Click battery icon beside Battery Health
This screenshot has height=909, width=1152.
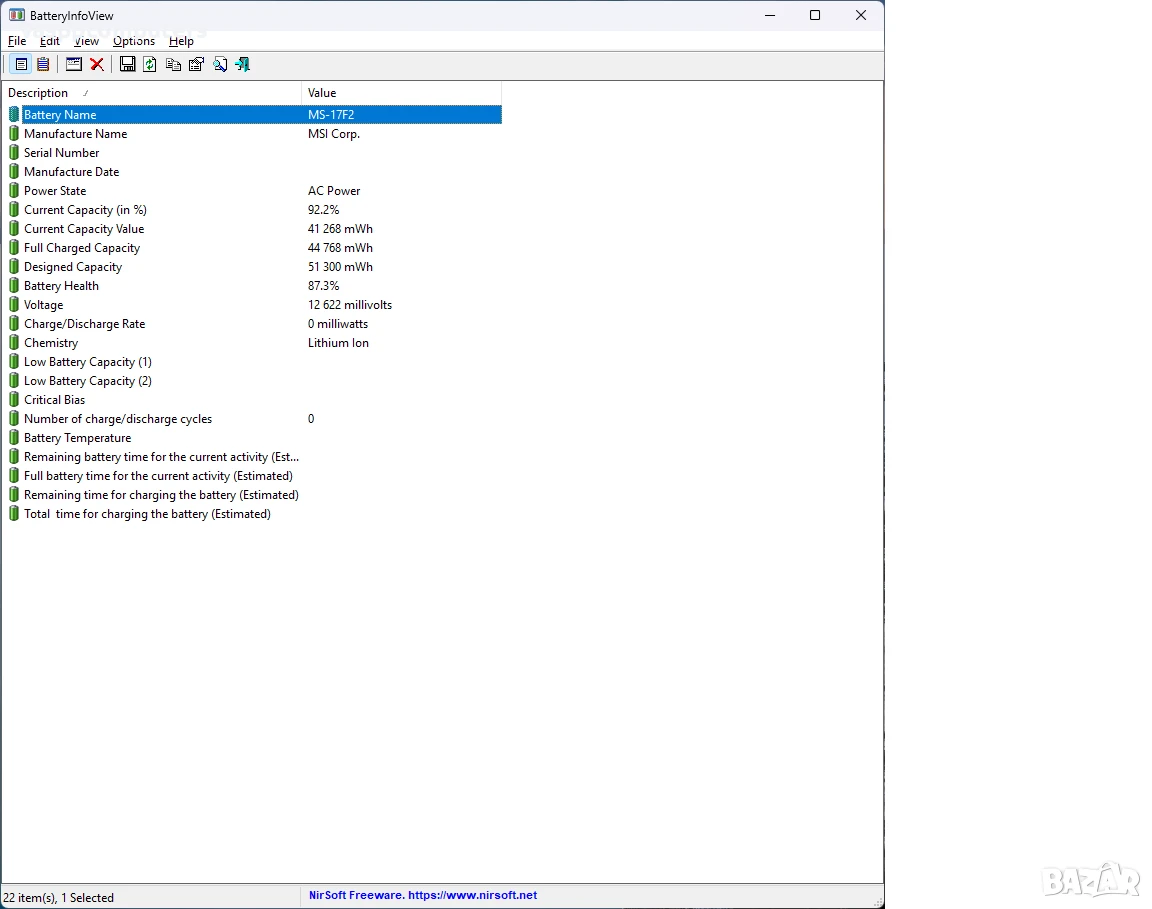[x=14, y=286]
